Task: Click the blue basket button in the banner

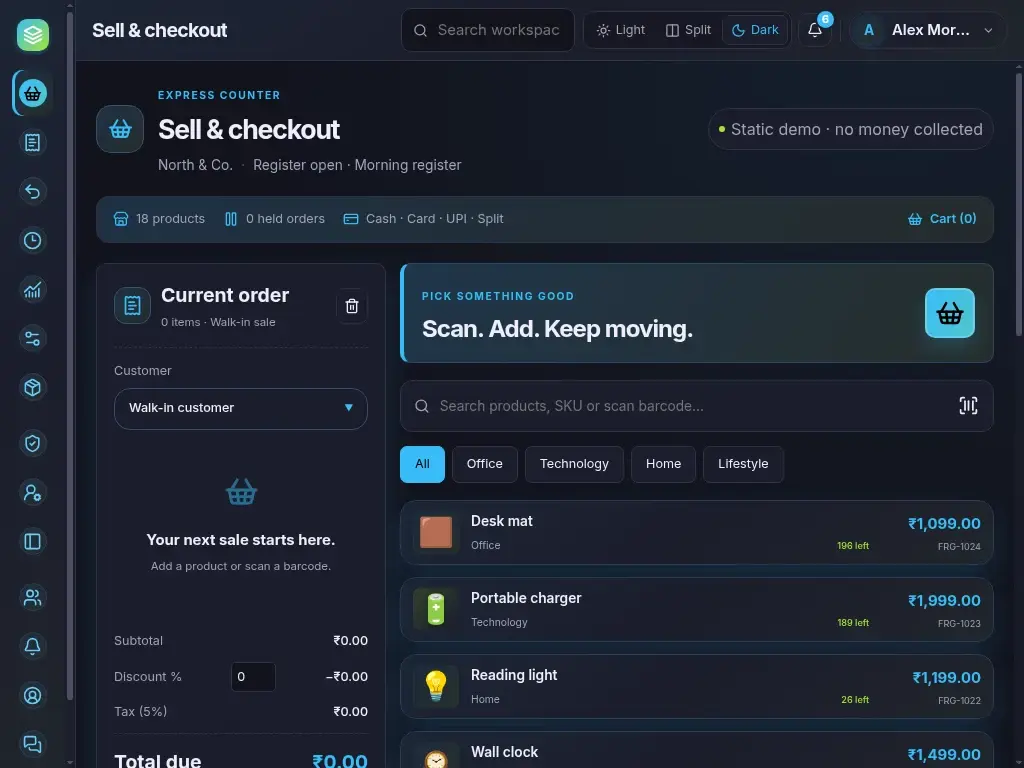Action: point(950,313)
